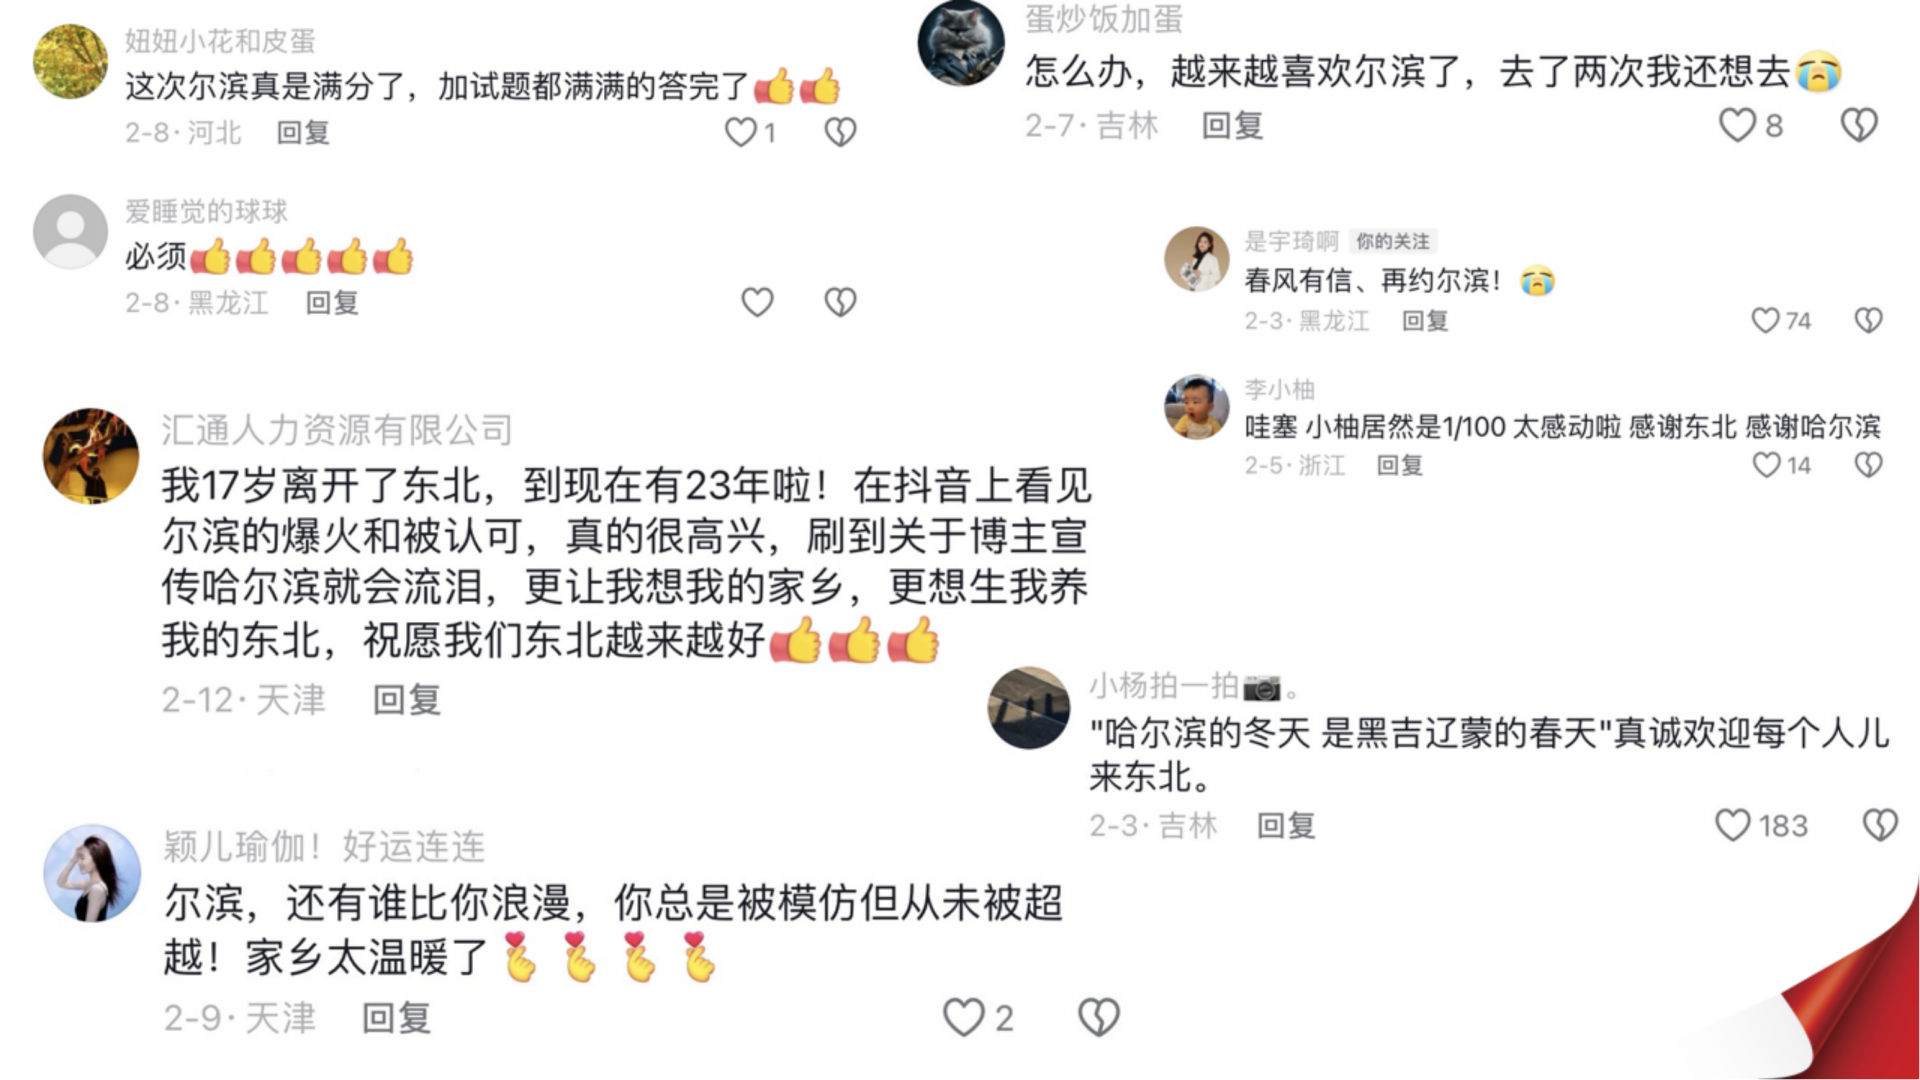This screenshot has width=1920, height=1080.
Task: Like the 爱睡觉的球球 comment with heart icon
Action: point(757,302)
